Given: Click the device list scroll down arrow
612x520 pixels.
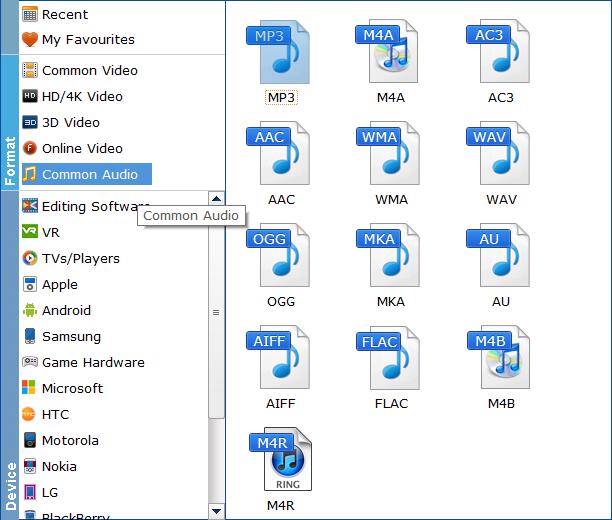Looking at the screenshot, I should point(216,511).
